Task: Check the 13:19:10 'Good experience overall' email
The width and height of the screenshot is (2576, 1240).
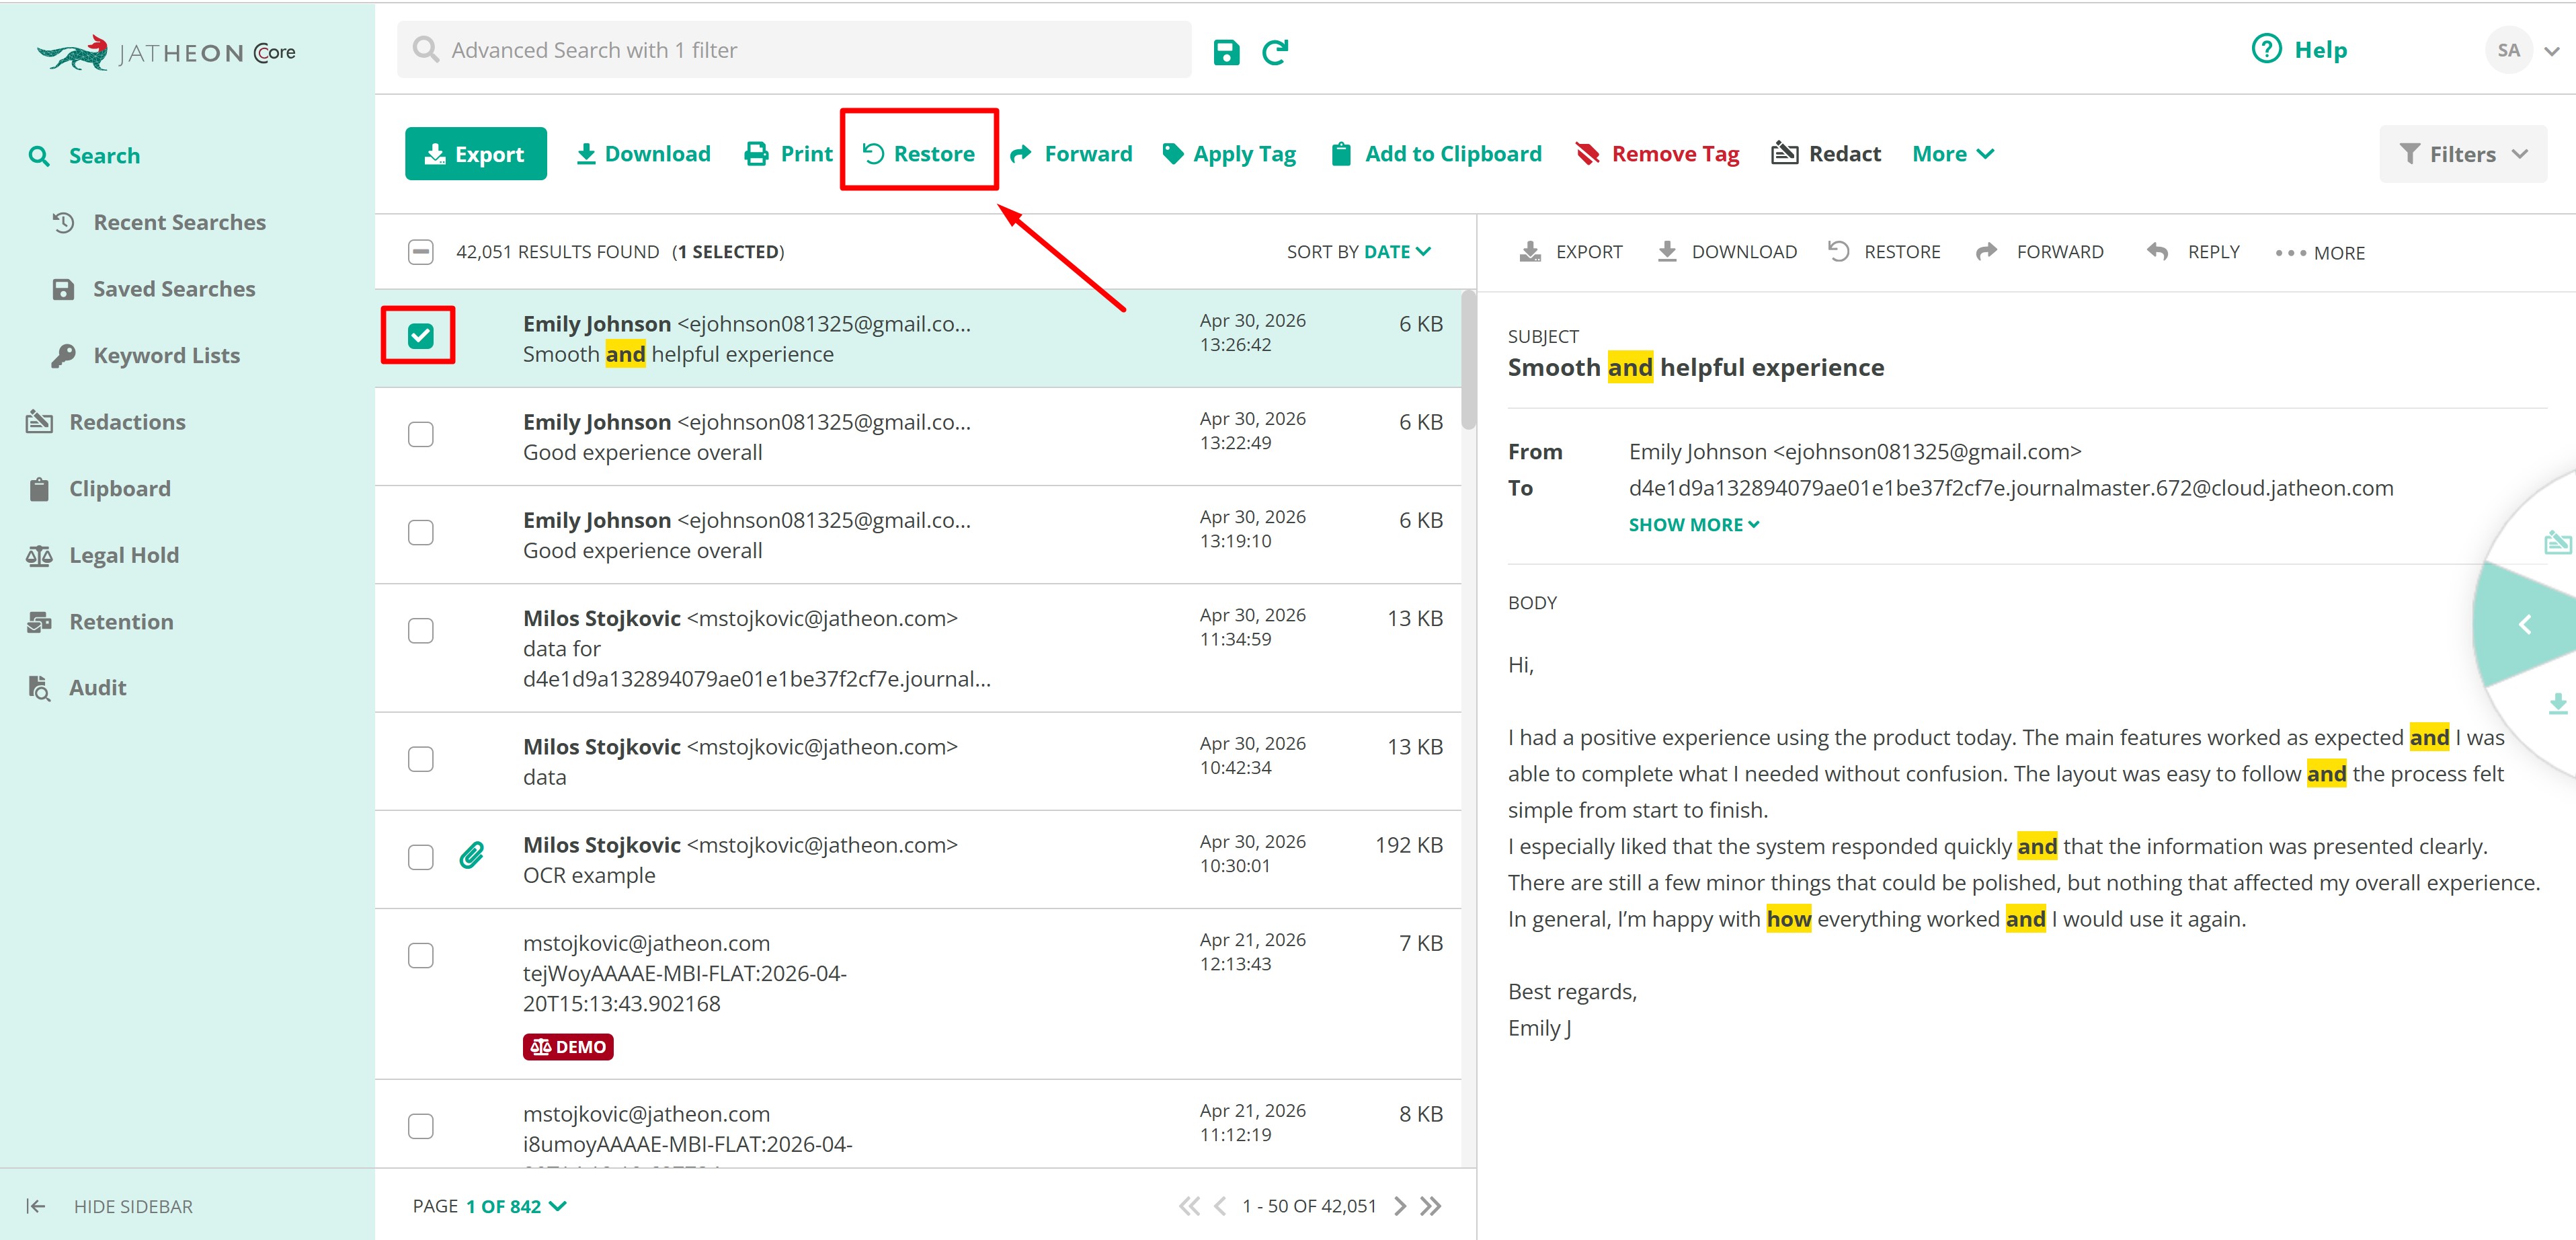Action: click(421, 532)
